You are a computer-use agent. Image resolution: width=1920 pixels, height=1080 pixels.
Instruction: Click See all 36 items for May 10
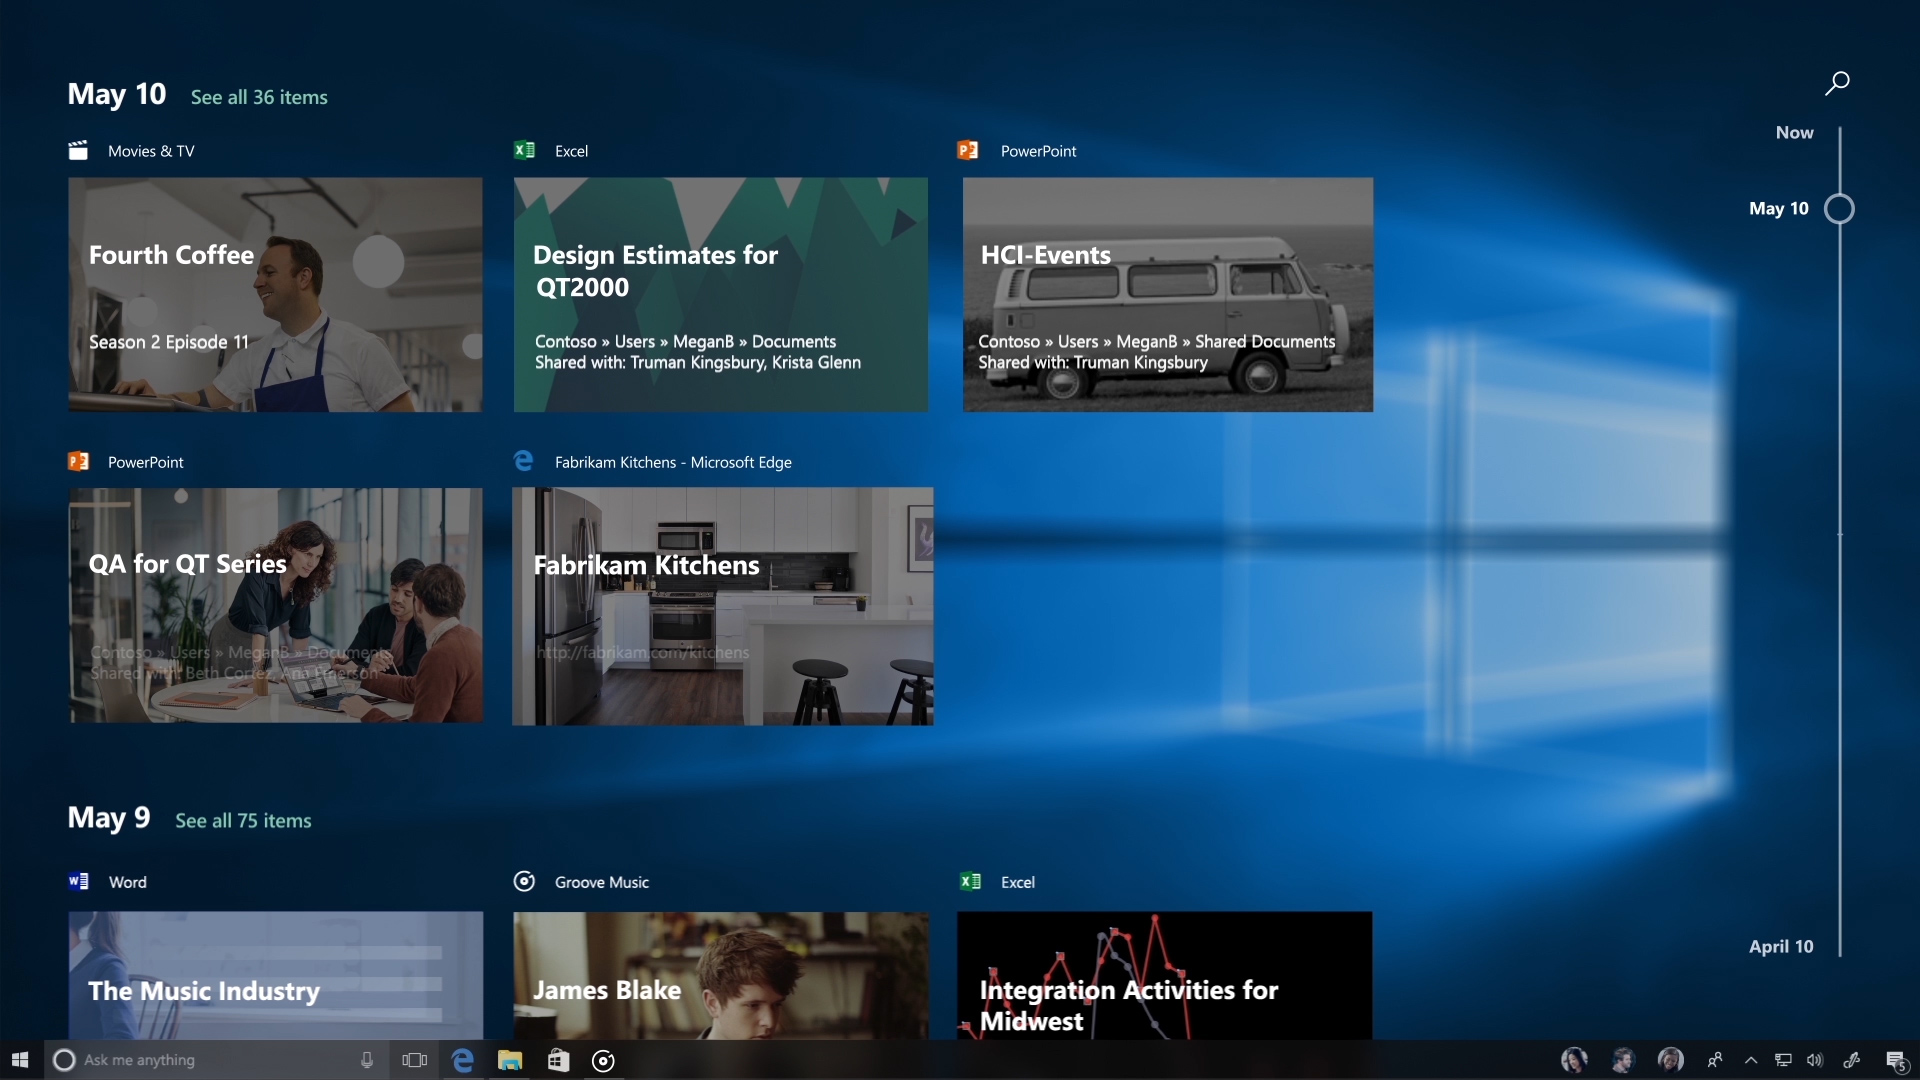(x=258, y=95)
